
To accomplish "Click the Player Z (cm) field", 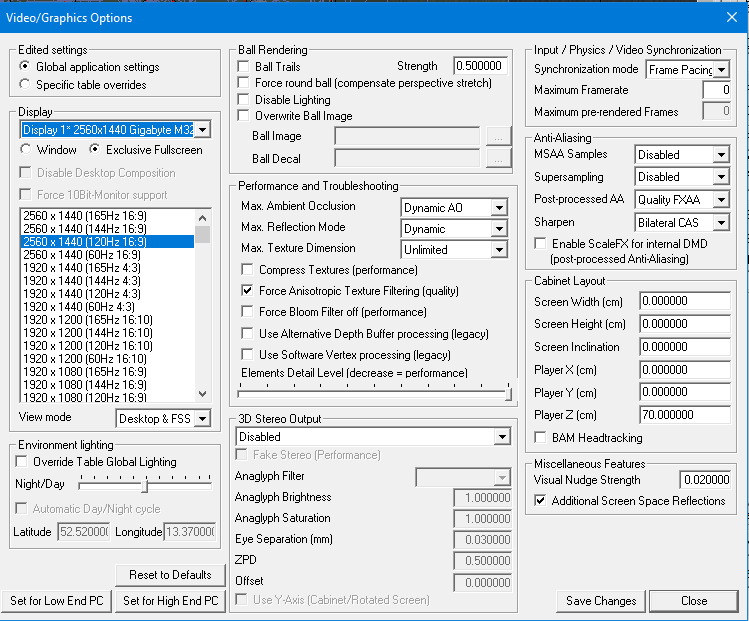I will [x=685, y=415].
